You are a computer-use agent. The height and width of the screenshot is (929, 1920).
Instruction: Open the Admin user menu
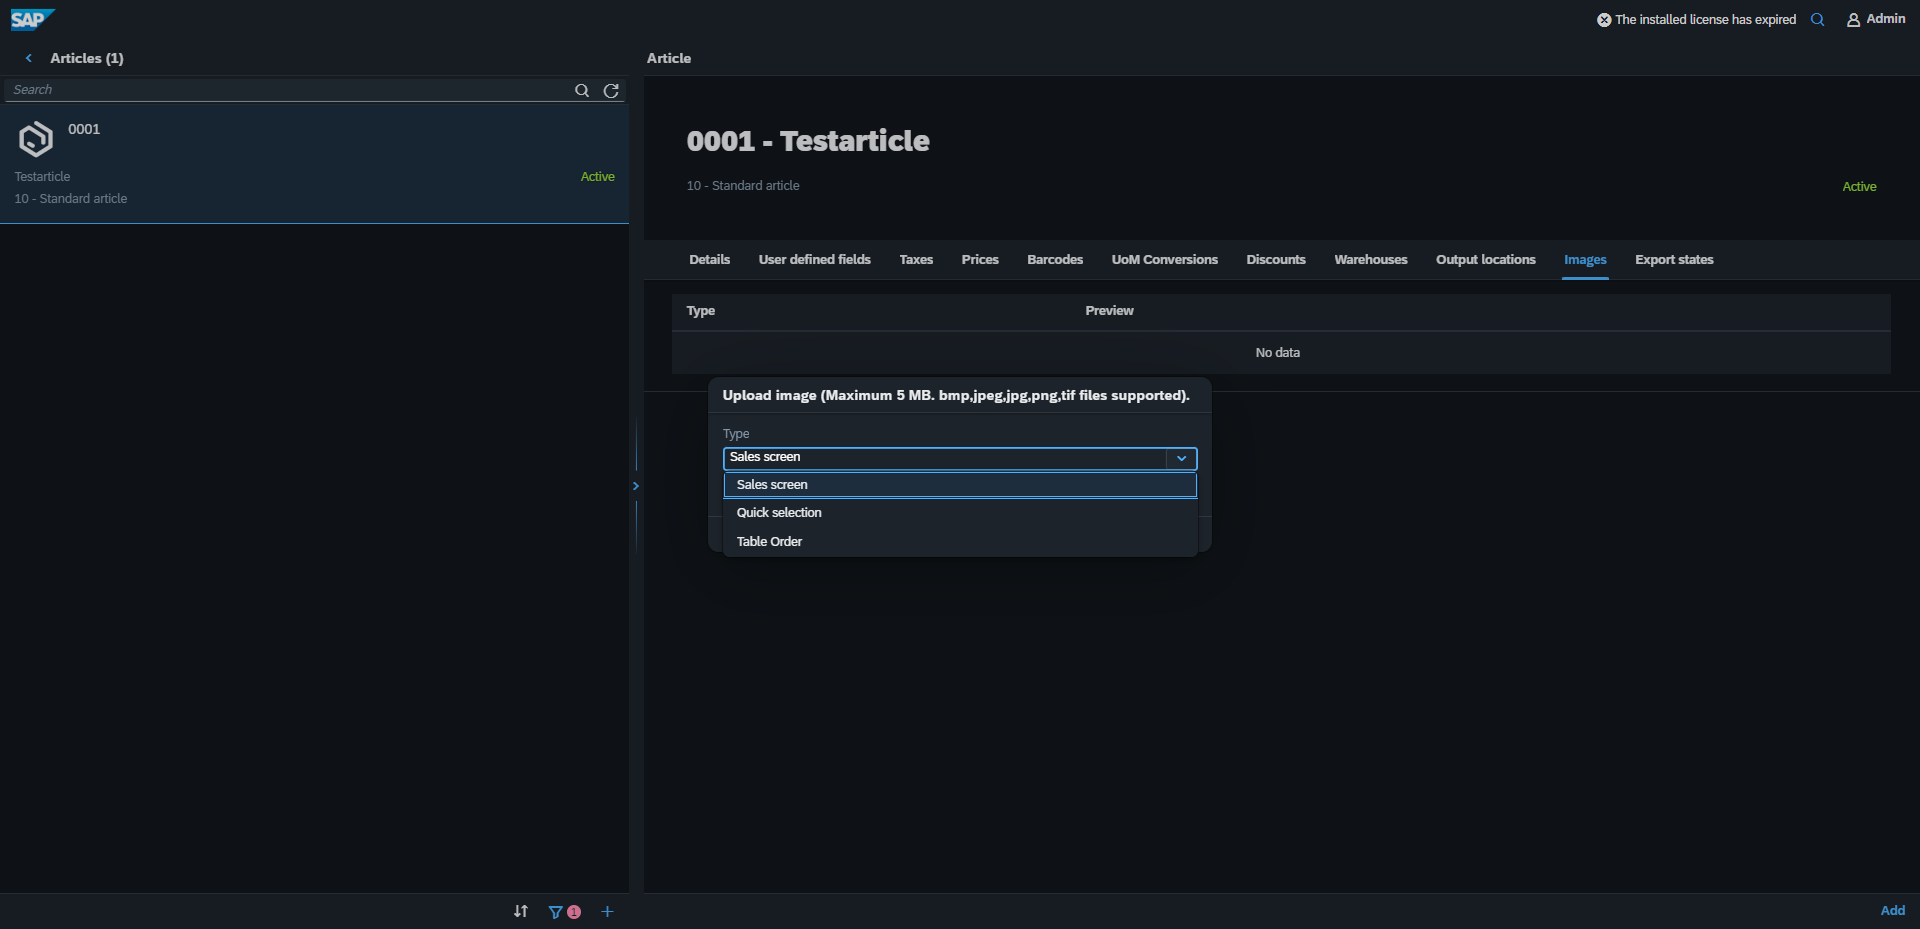pos(1875,19)
